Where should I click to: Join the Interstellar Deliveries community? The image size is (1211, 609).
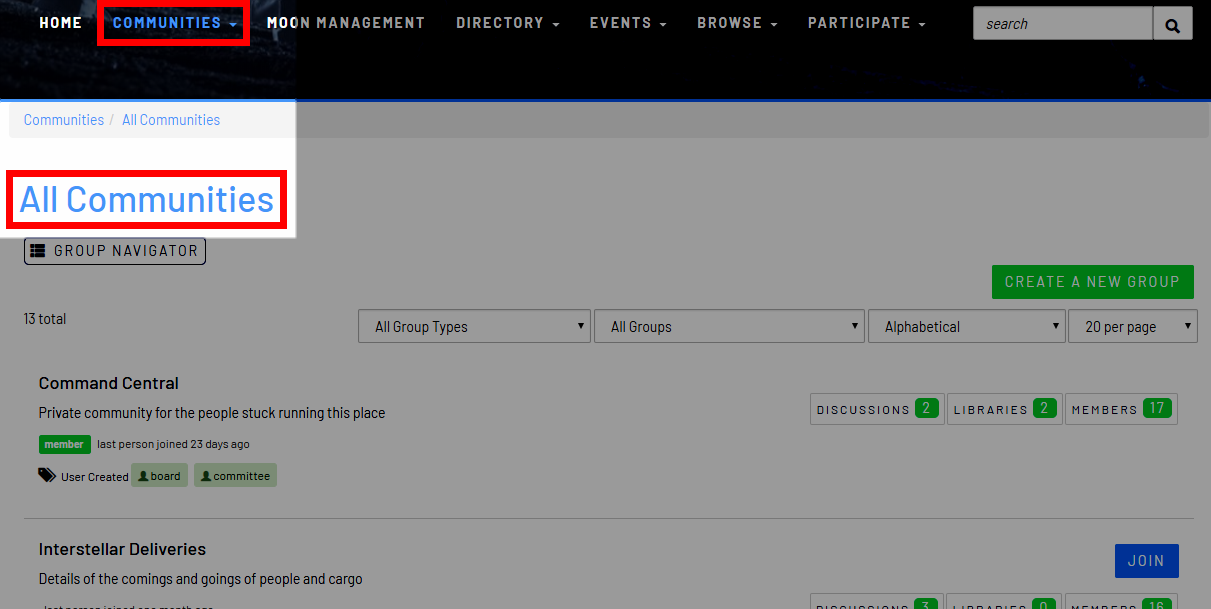click(1146, 561)
